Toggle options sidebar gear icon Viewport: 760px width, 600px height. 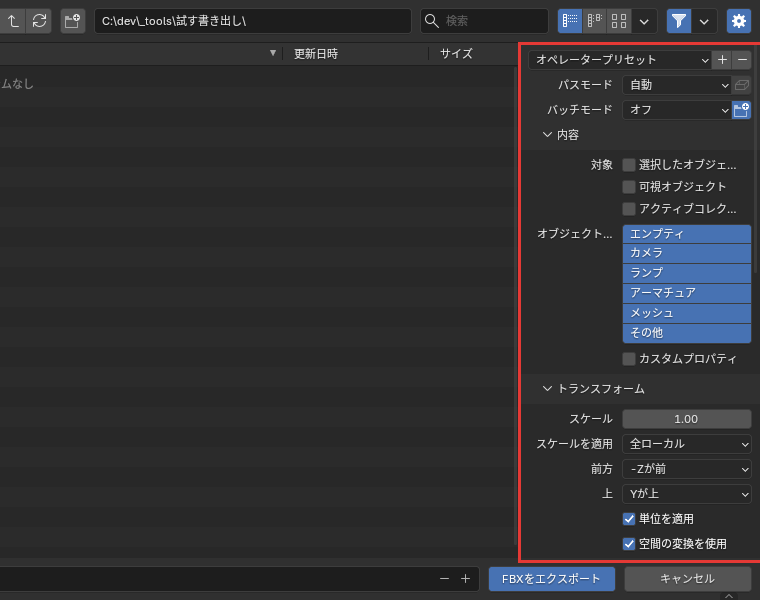coord(739,21)
